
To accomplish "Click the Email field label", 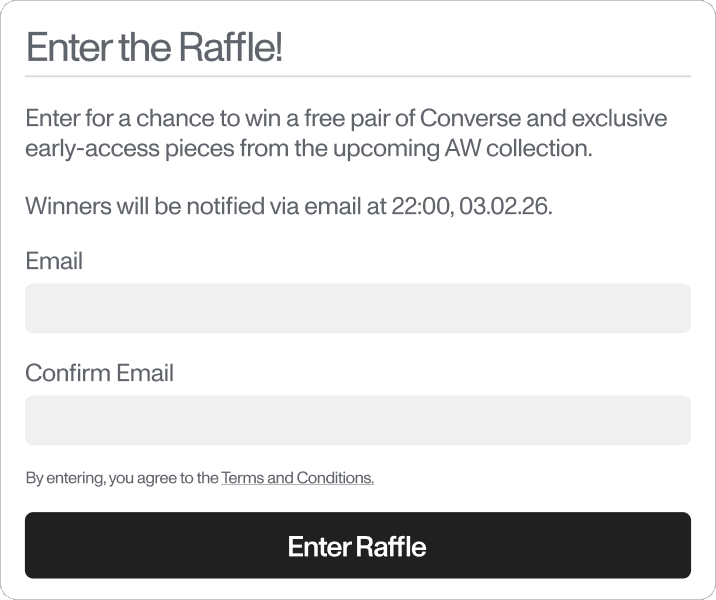I will pyautogui.click(x=54, y=261).
